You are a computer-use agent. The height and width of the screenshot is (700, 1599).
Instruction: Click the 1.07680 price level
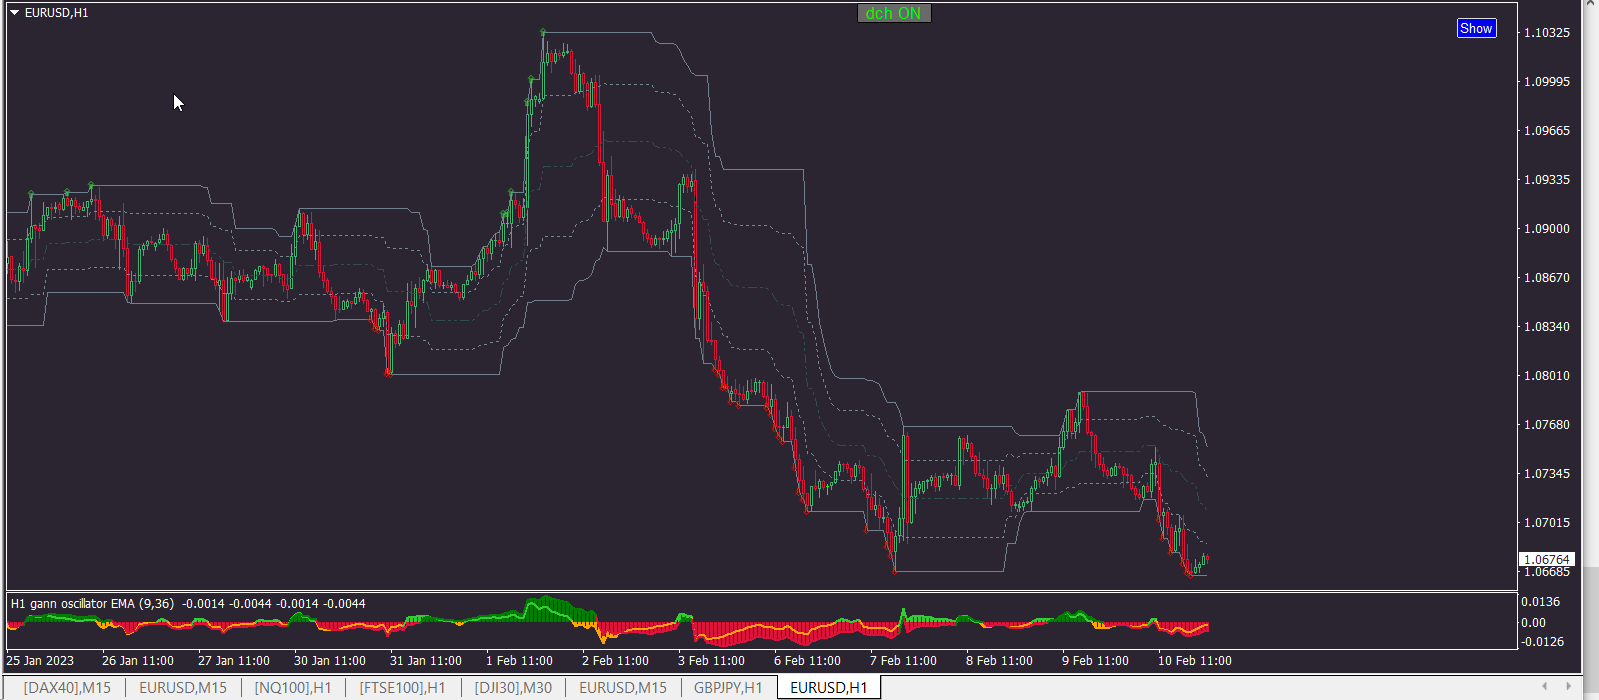[x=1547, y=425]
